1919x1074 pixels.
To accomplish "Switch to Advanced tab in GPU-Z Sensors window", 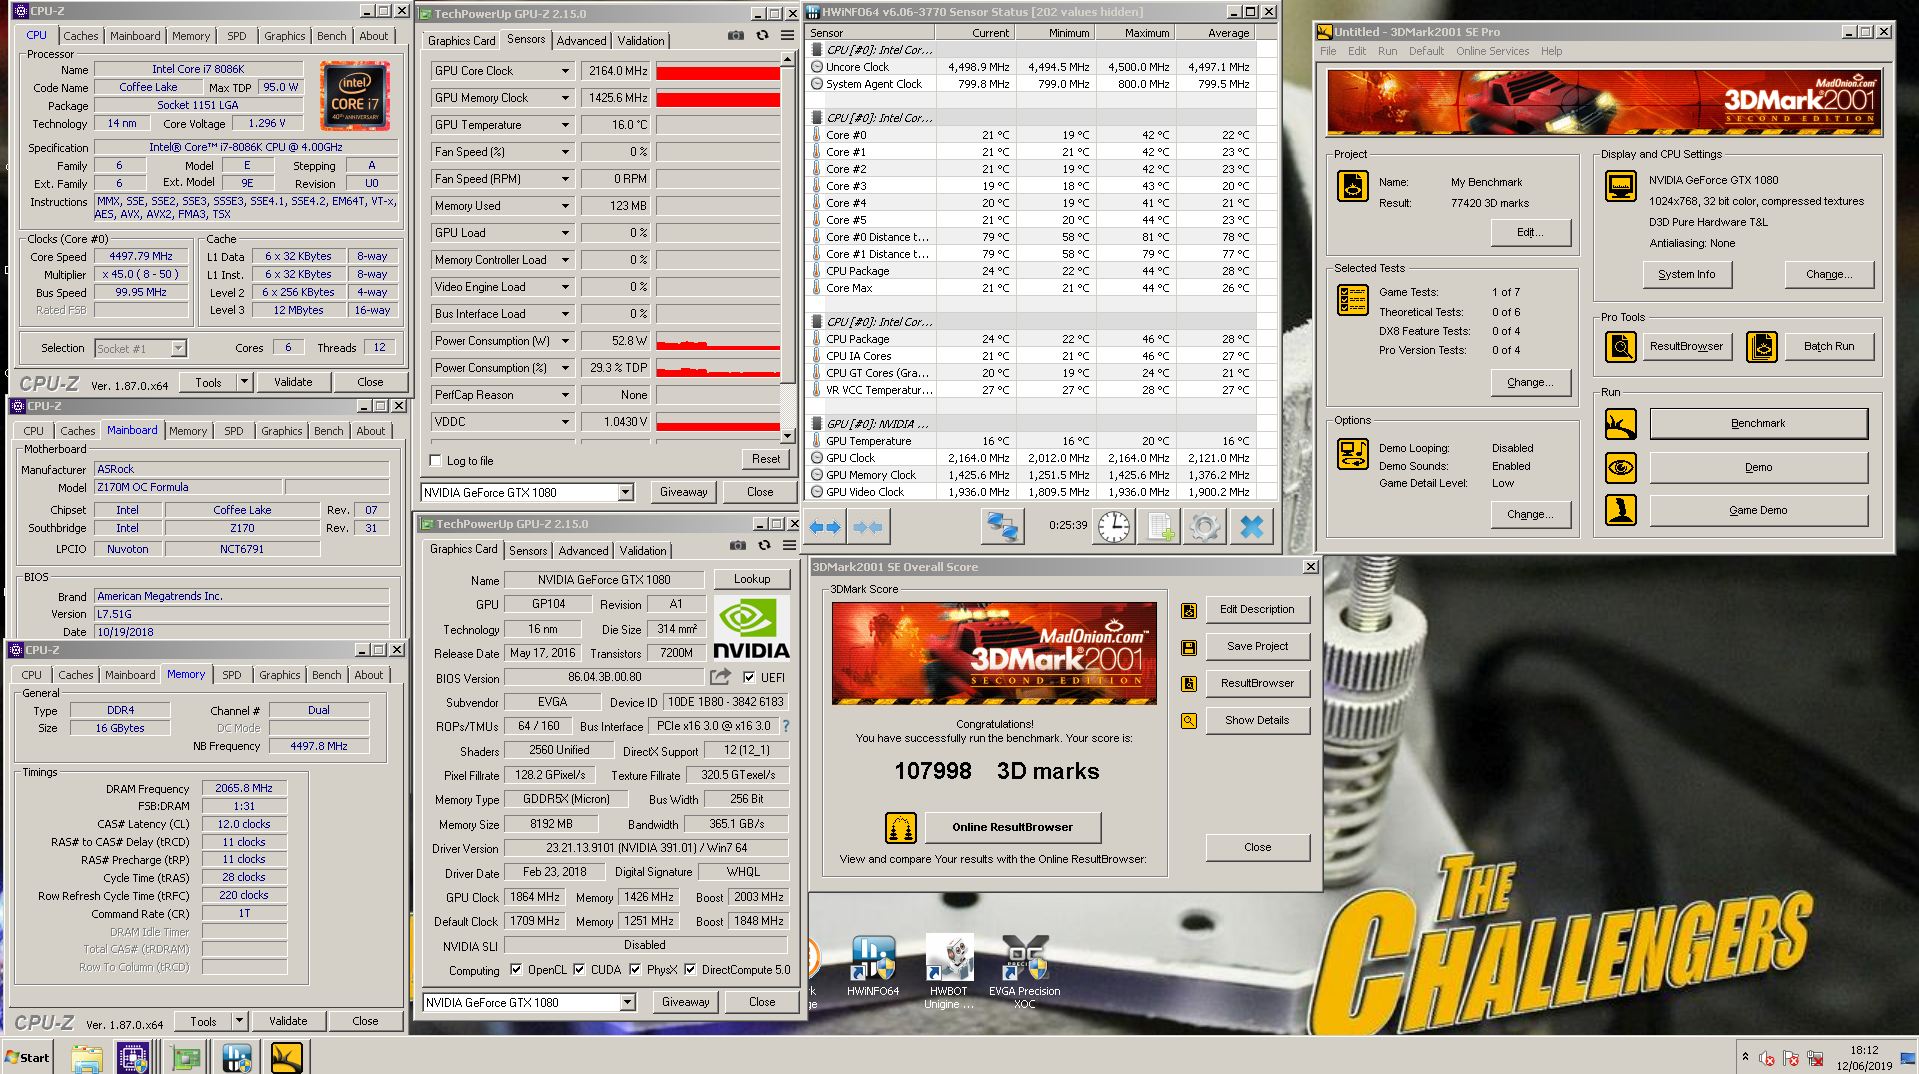I will (581, 41).
